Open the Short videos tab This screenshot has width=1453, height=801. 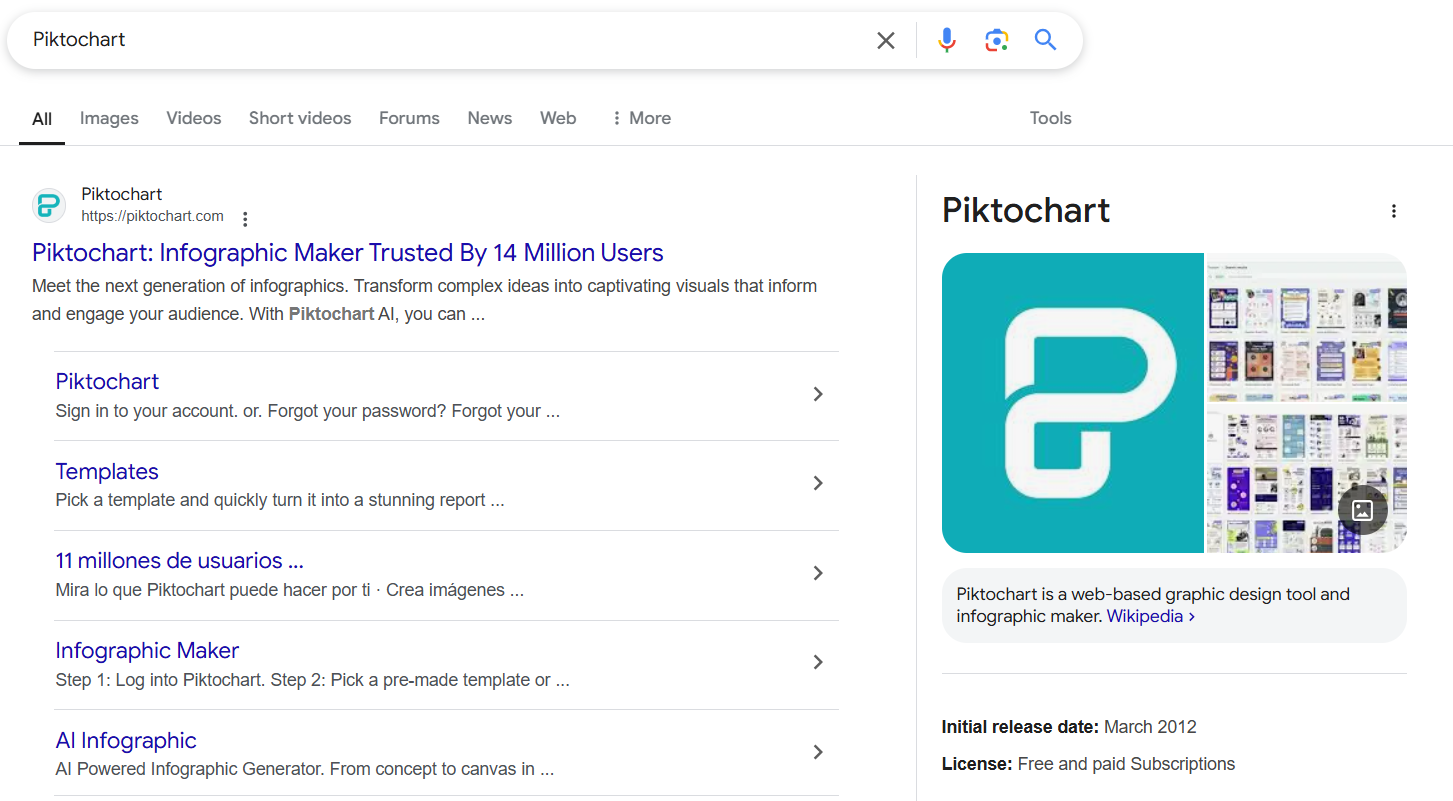point(300,118)
